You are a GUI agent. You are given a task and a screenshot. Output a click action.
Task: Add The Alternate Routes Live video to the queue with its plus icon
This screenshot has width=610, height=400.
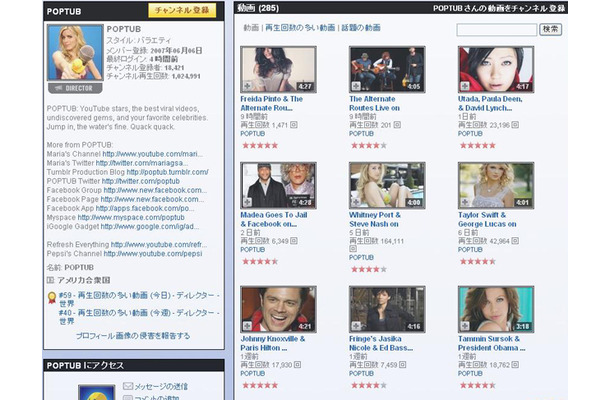coord(356,86)
